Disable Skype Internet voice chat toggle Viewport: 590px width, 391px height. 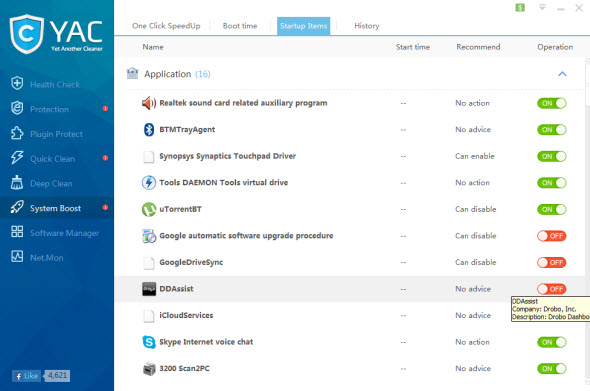click(552, 342)
